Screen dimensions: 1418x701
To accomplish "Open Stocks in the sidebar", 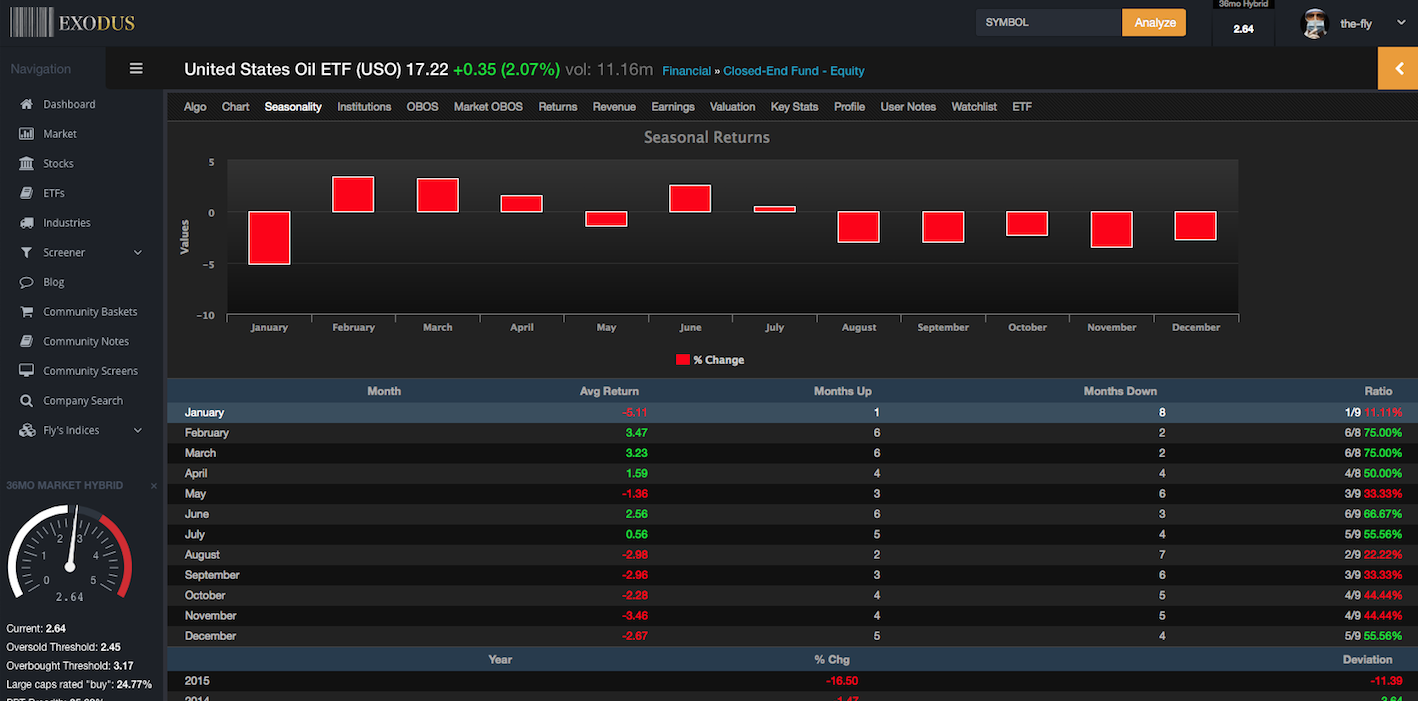I will click(58, 163).
